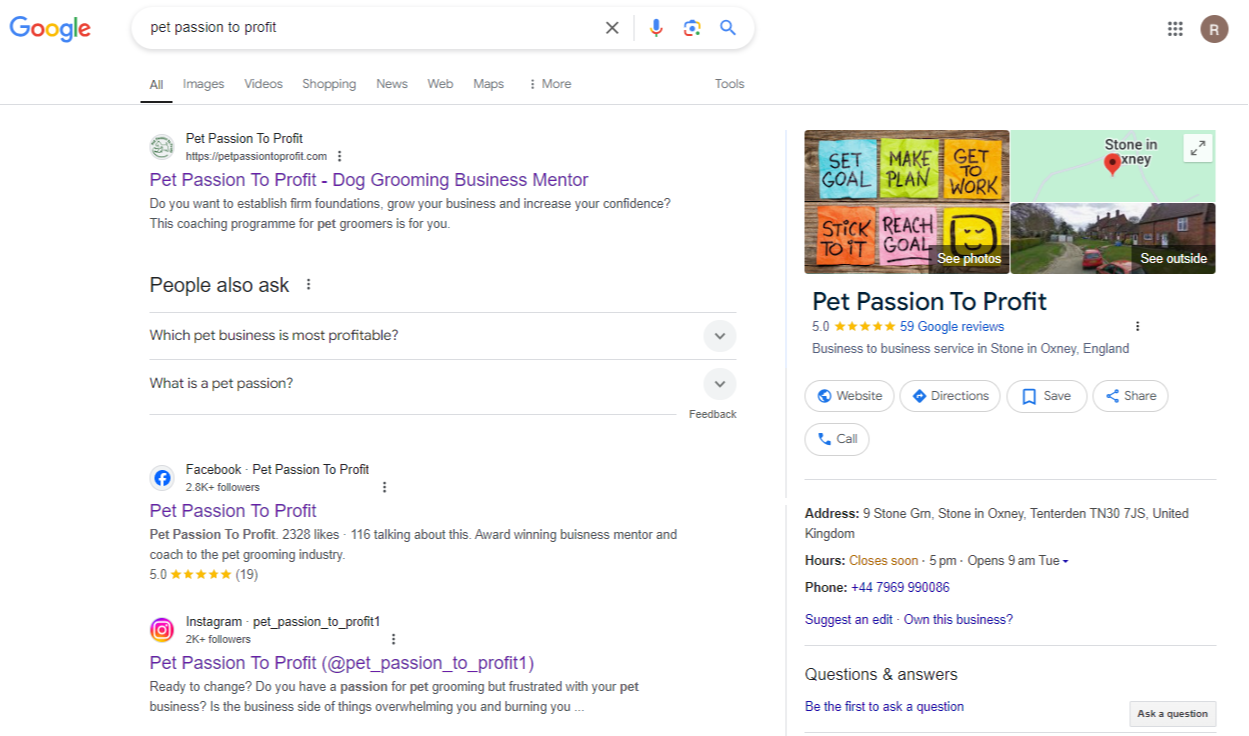1249x736 pixels.
Task: Click the 'Pet Passion To Profit' business panel heading
Action: click(x=929, y=302)
